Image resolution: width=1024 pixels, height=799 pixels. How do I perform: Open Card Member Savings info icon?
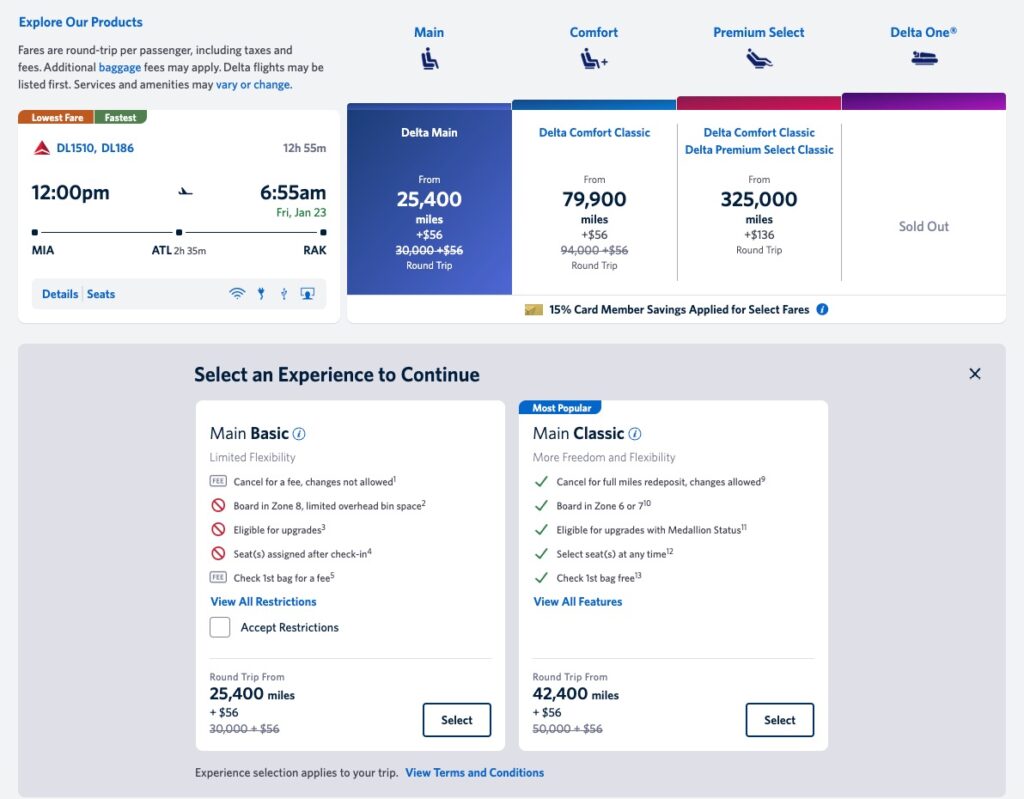coord(822,310)
